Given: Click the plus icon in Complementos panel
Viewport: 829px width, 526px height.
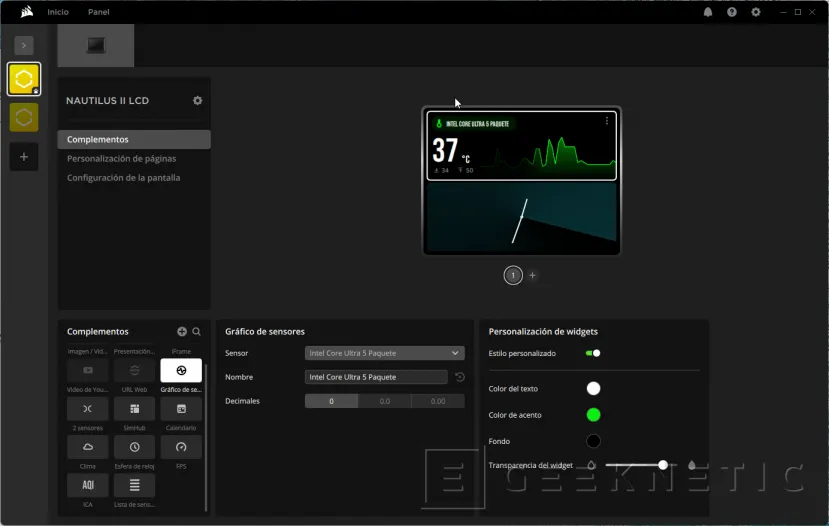Looking at the screenshot, I should tap(182, 331).
